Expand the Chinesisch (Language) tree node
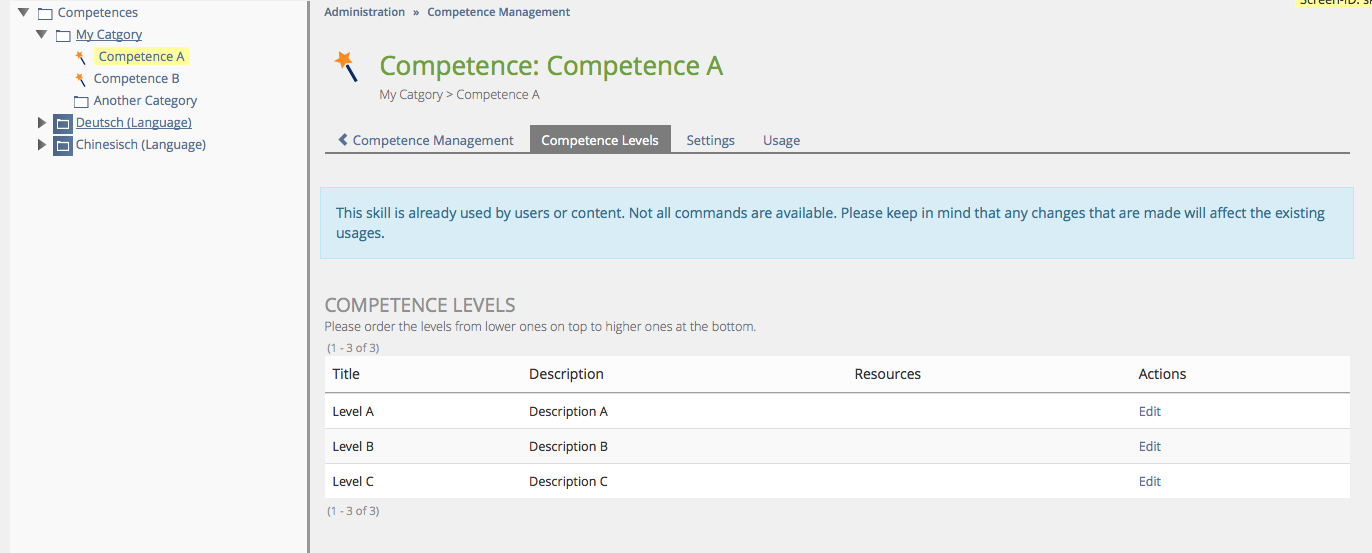 coord(41,145)
